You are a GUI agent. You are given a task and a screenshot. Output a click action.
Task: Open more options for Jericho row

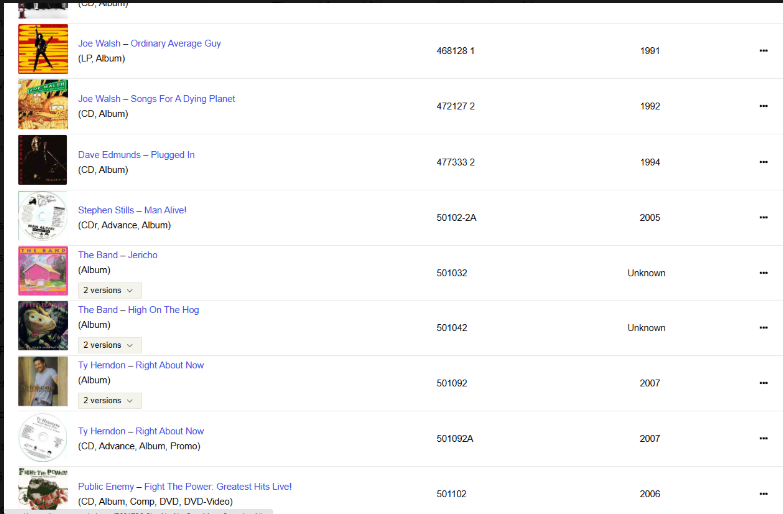tap(763, 273)
